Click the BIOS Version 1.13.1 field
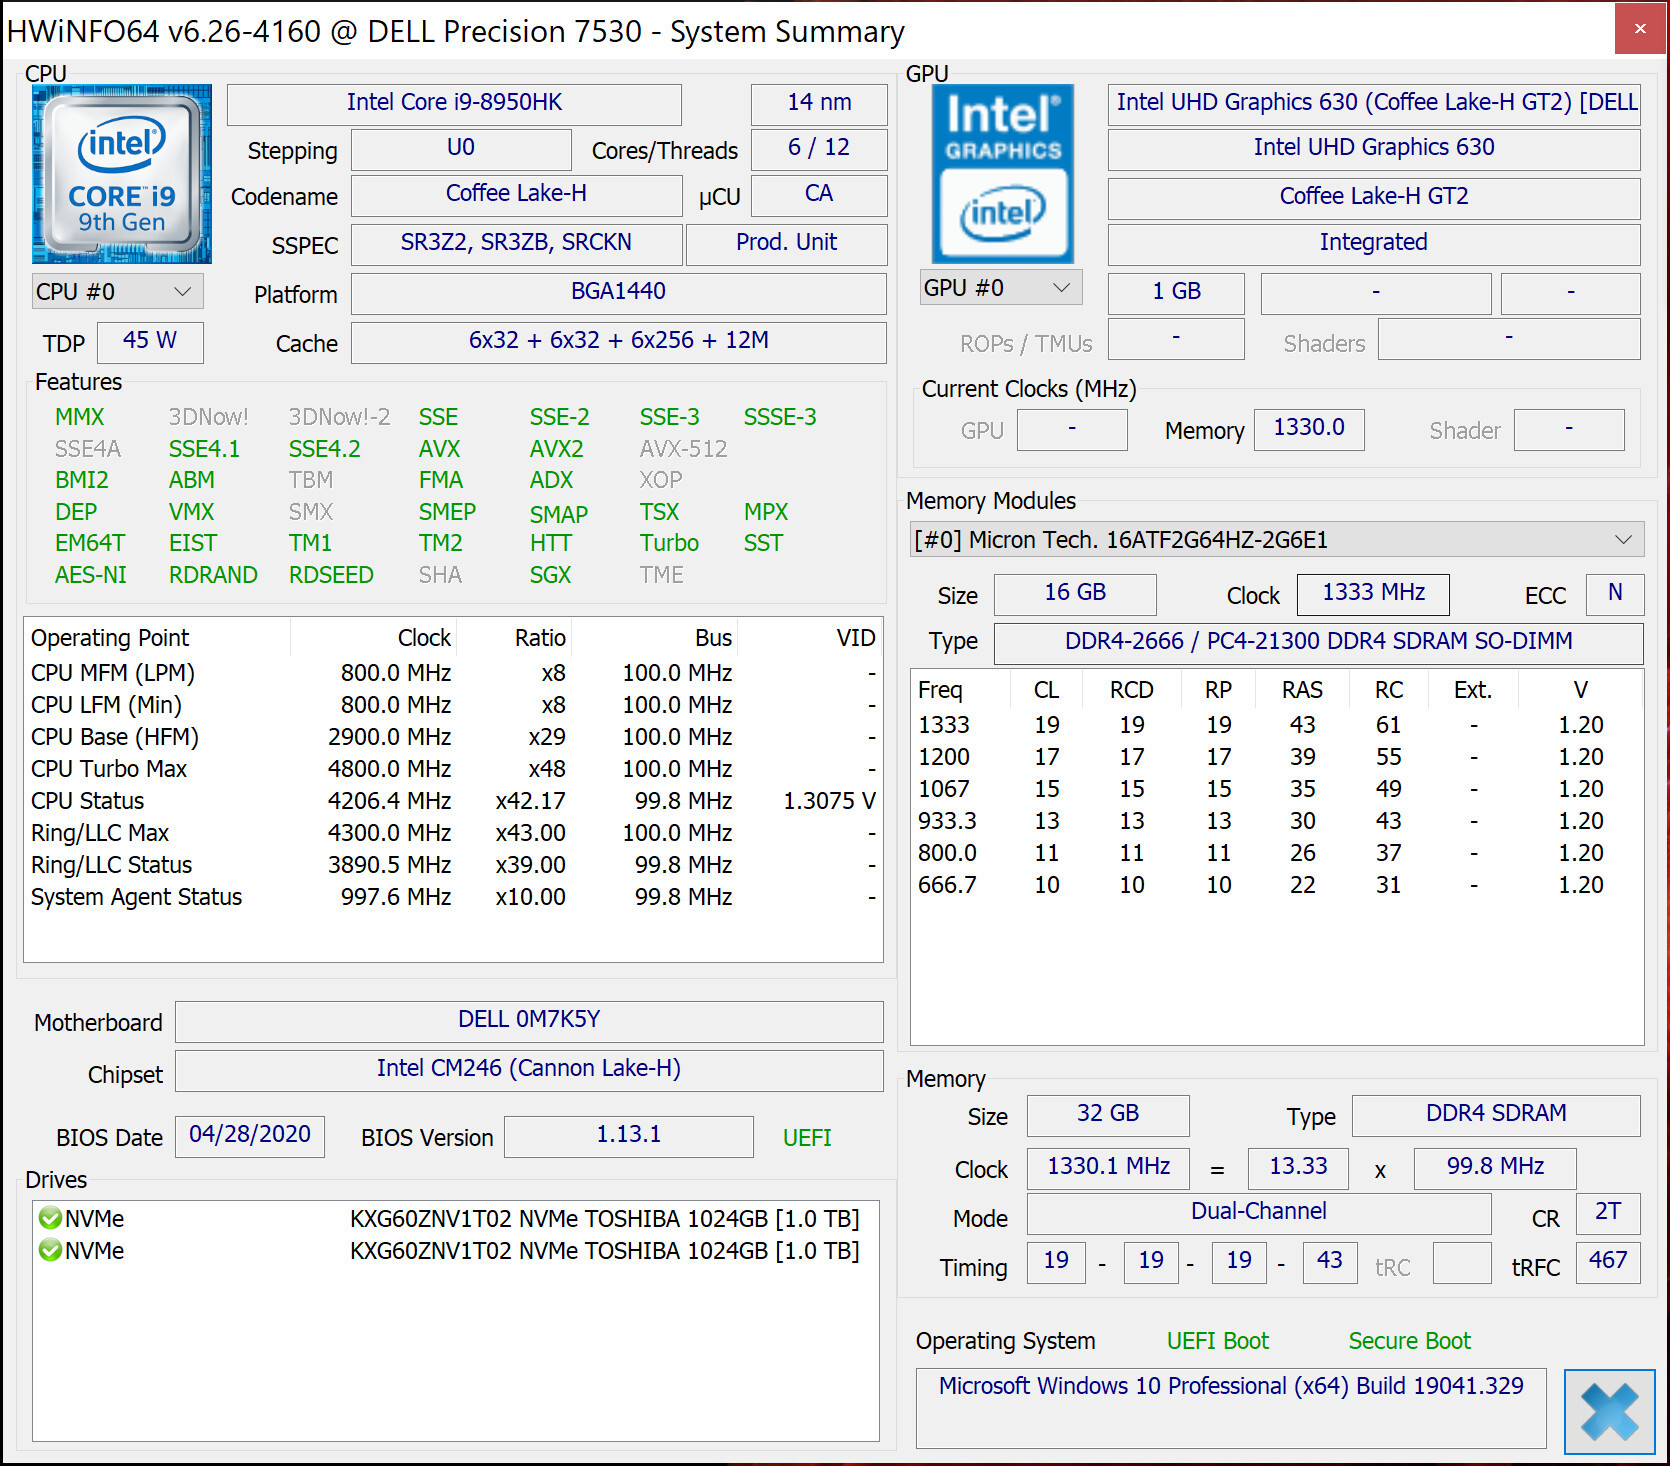This screenshot has height=1466, width=1670. point(629,1135)
